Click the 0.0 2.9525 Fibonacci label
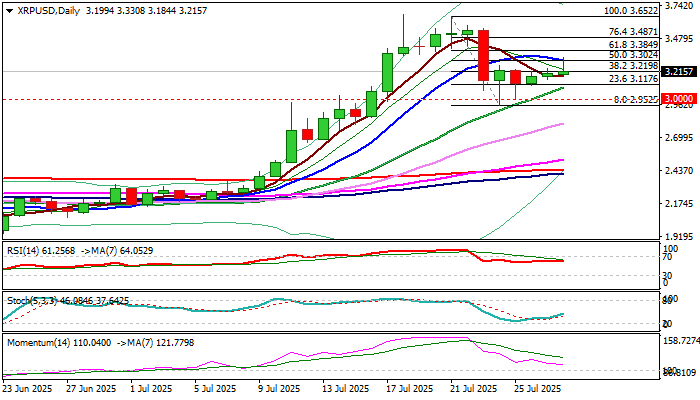700x400 pixels. (636, 100)
